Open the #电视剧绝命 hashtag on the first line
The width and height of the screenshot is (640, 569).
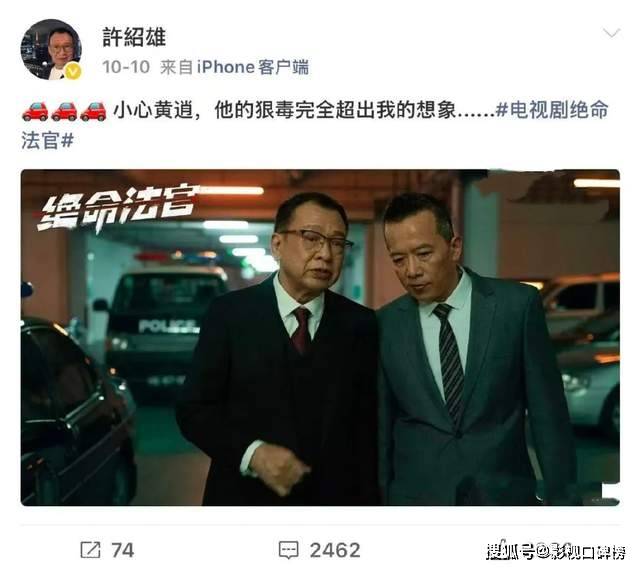(x=552, y=110)
